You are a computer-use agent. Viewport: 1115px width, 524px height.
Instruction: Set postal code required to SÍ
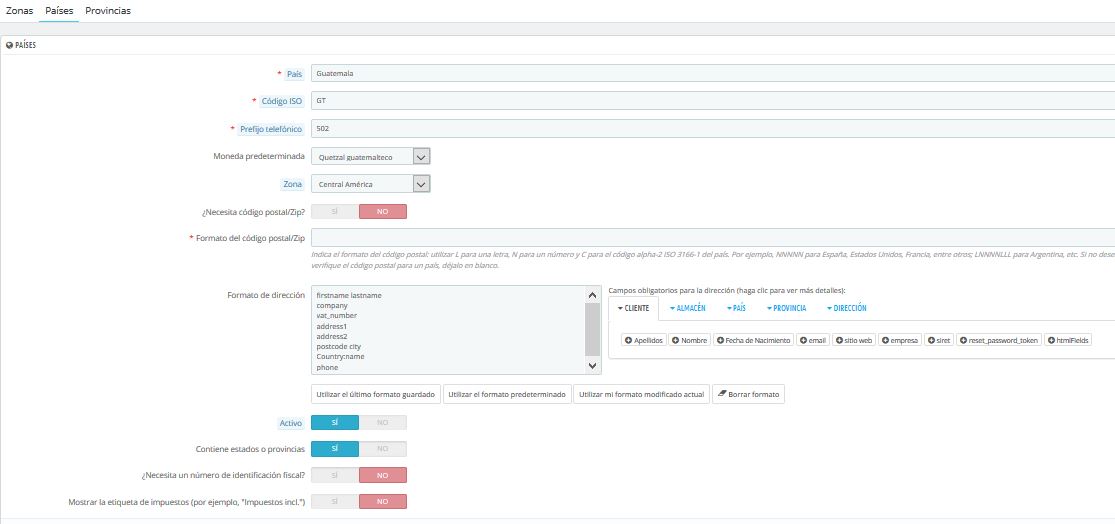click(335, 212)
